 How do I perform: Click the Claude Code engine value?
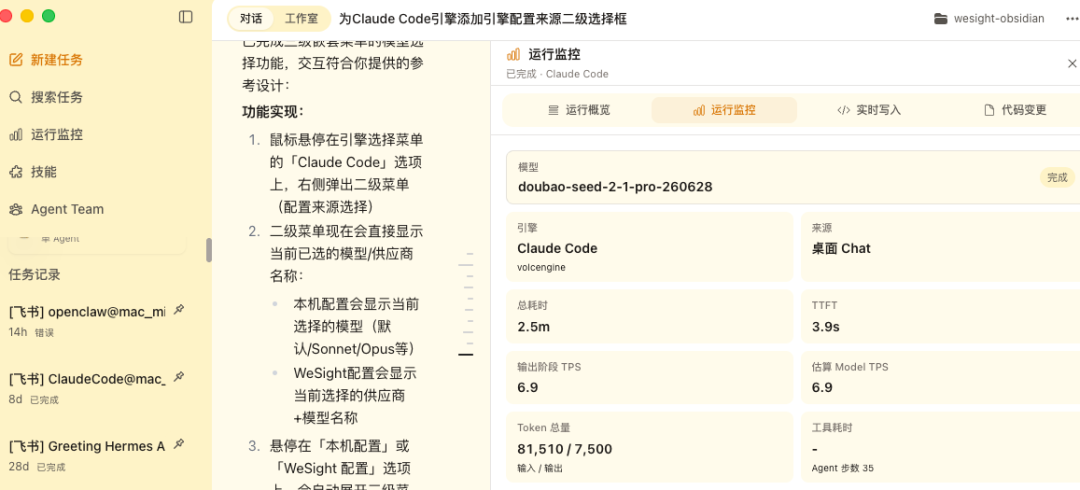click(557, 248)
